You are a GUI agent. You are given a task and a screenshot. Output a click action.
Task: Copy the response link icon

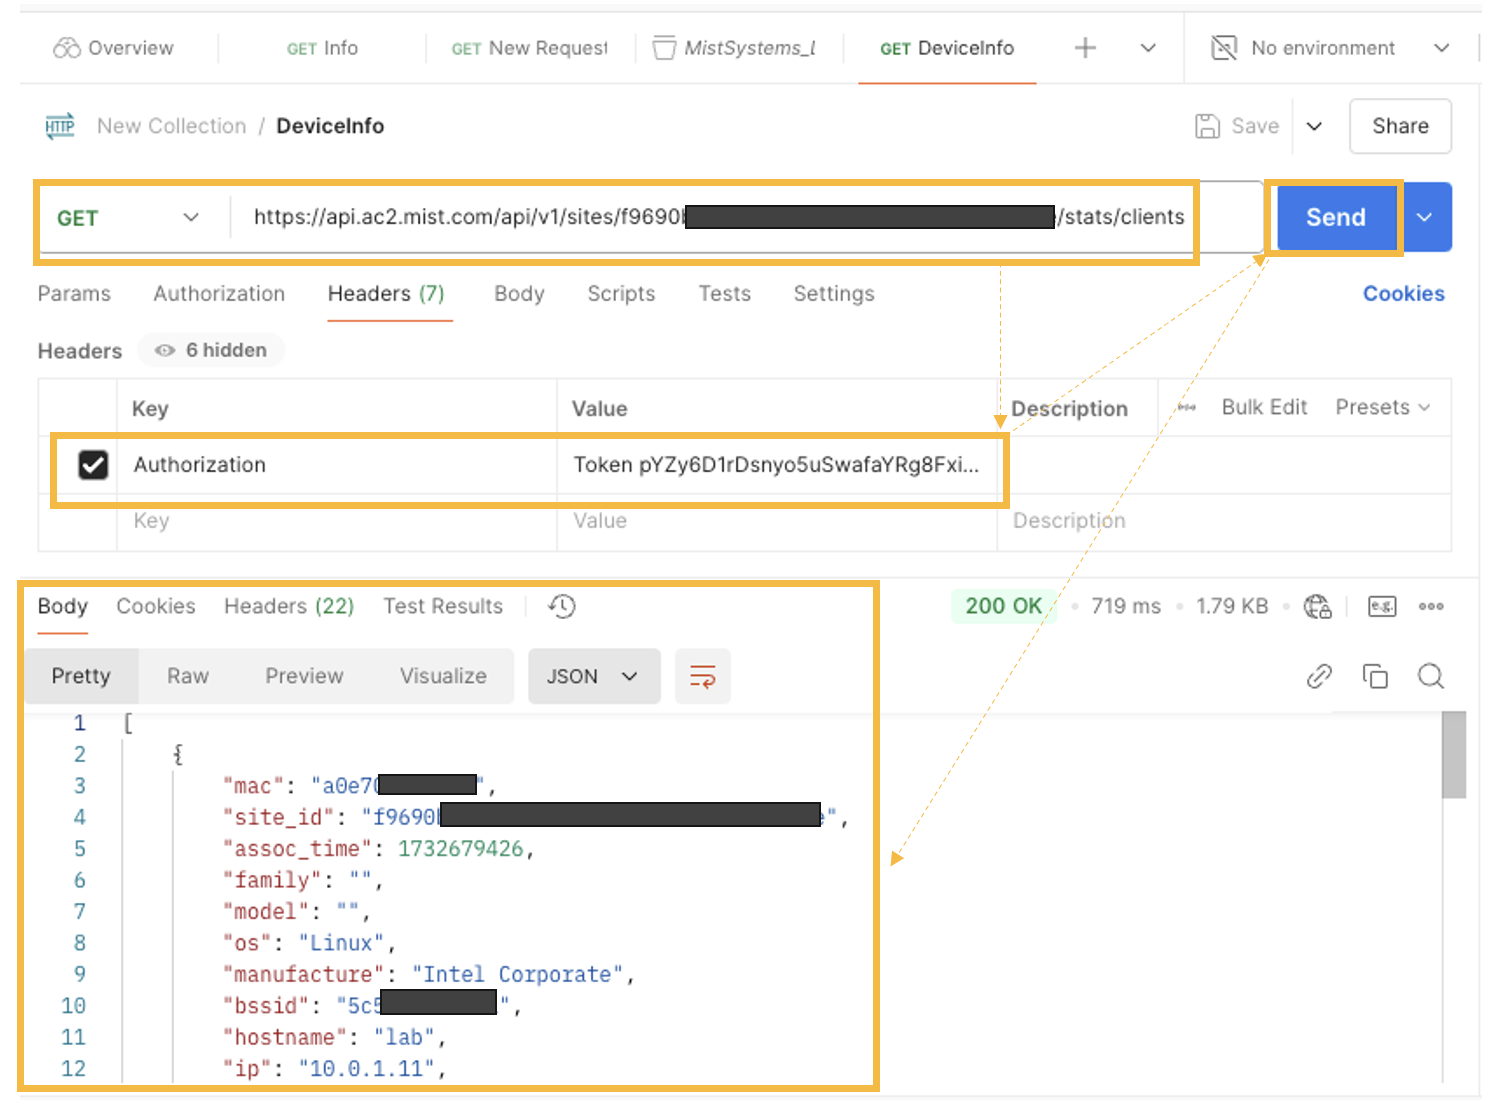[1319, 677]
